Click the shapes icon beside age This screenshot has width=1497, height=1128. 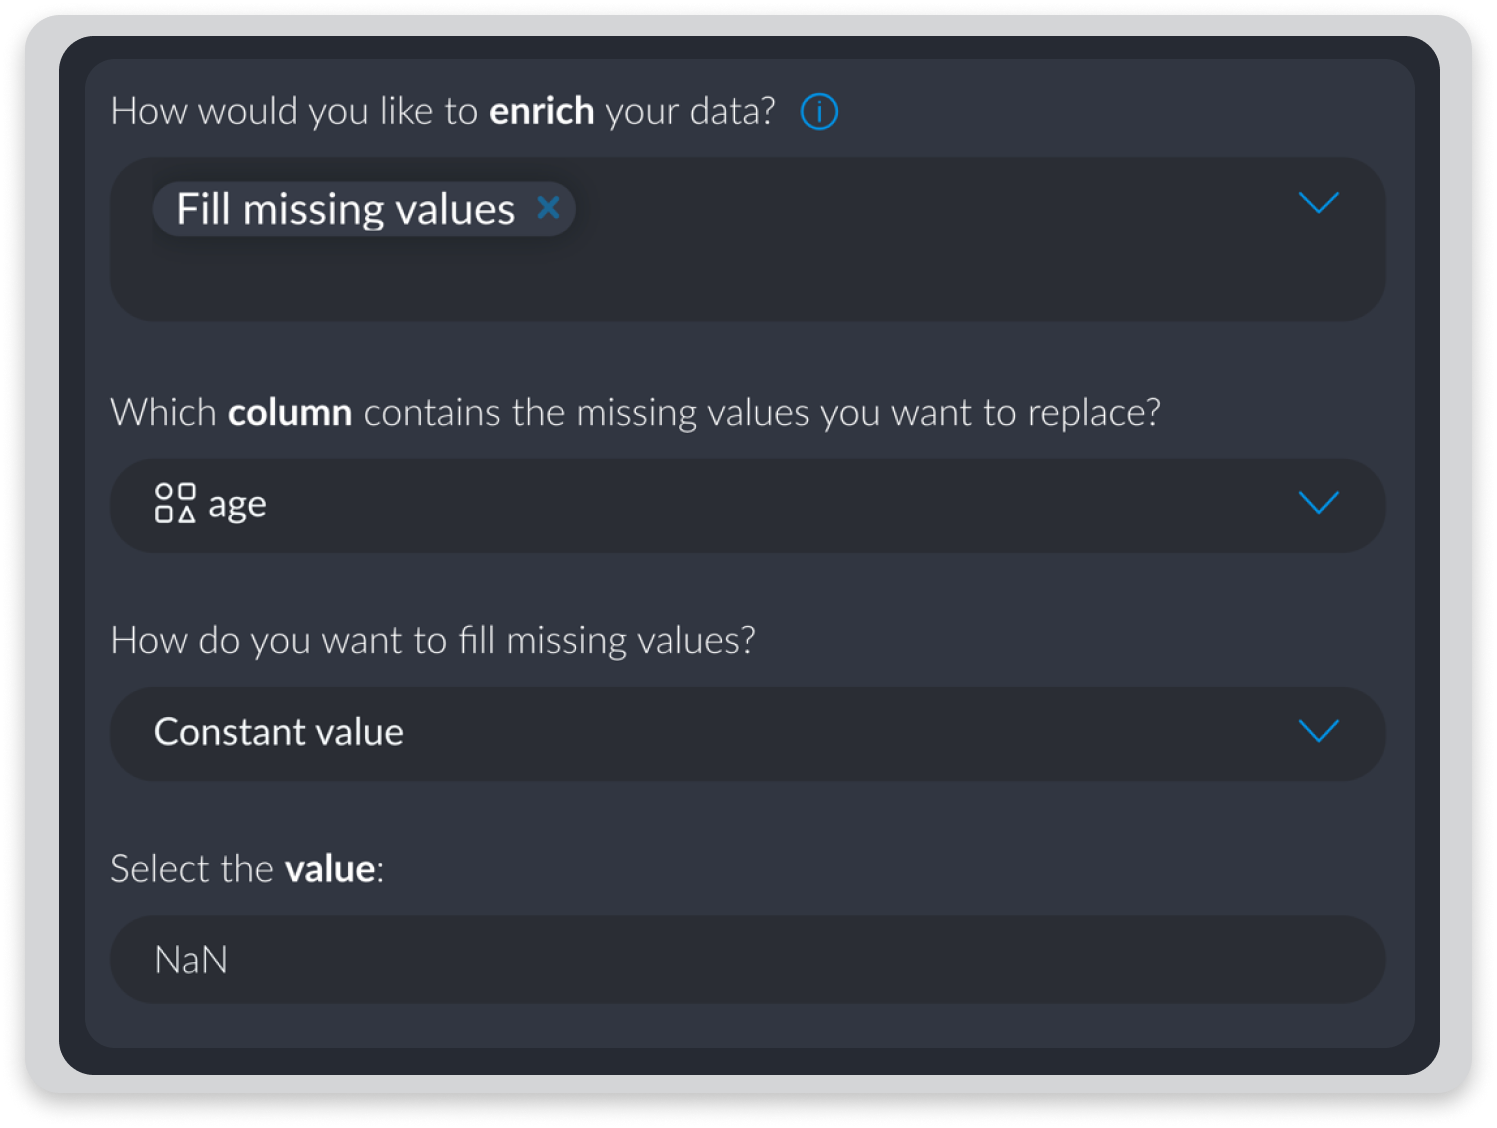pos(175,503)
